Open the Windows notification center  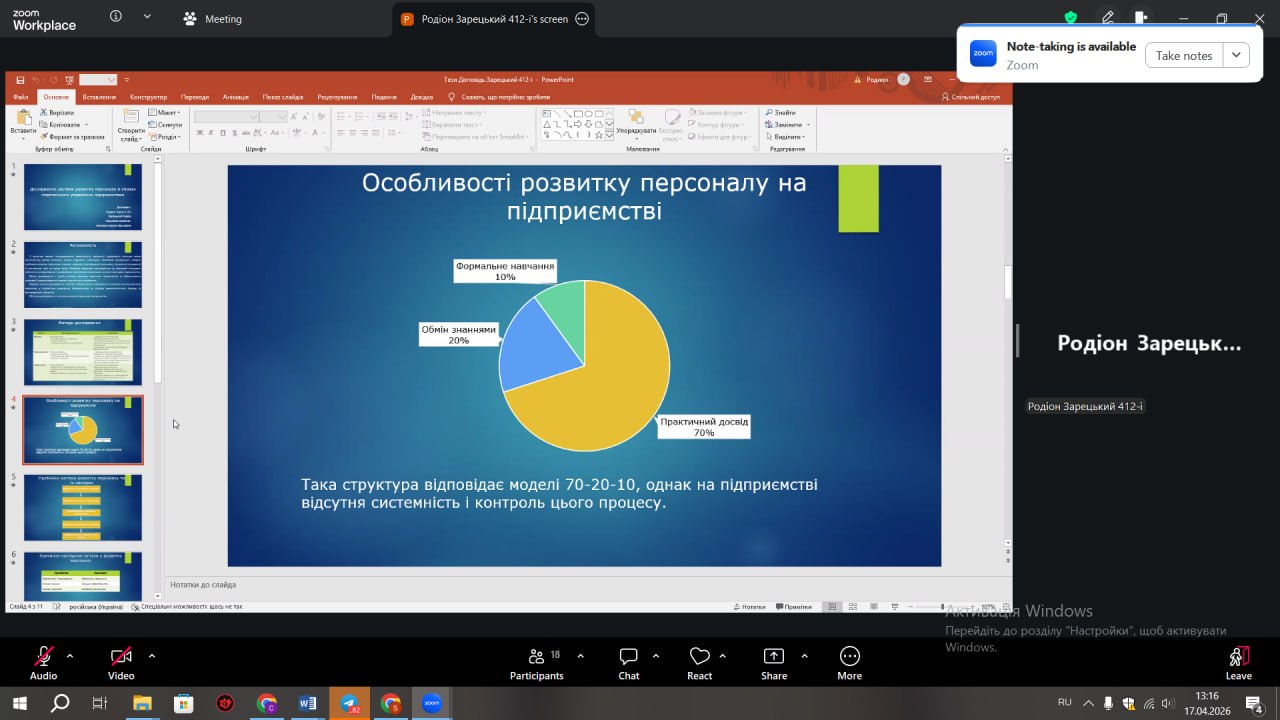[x=1252, y=703]
